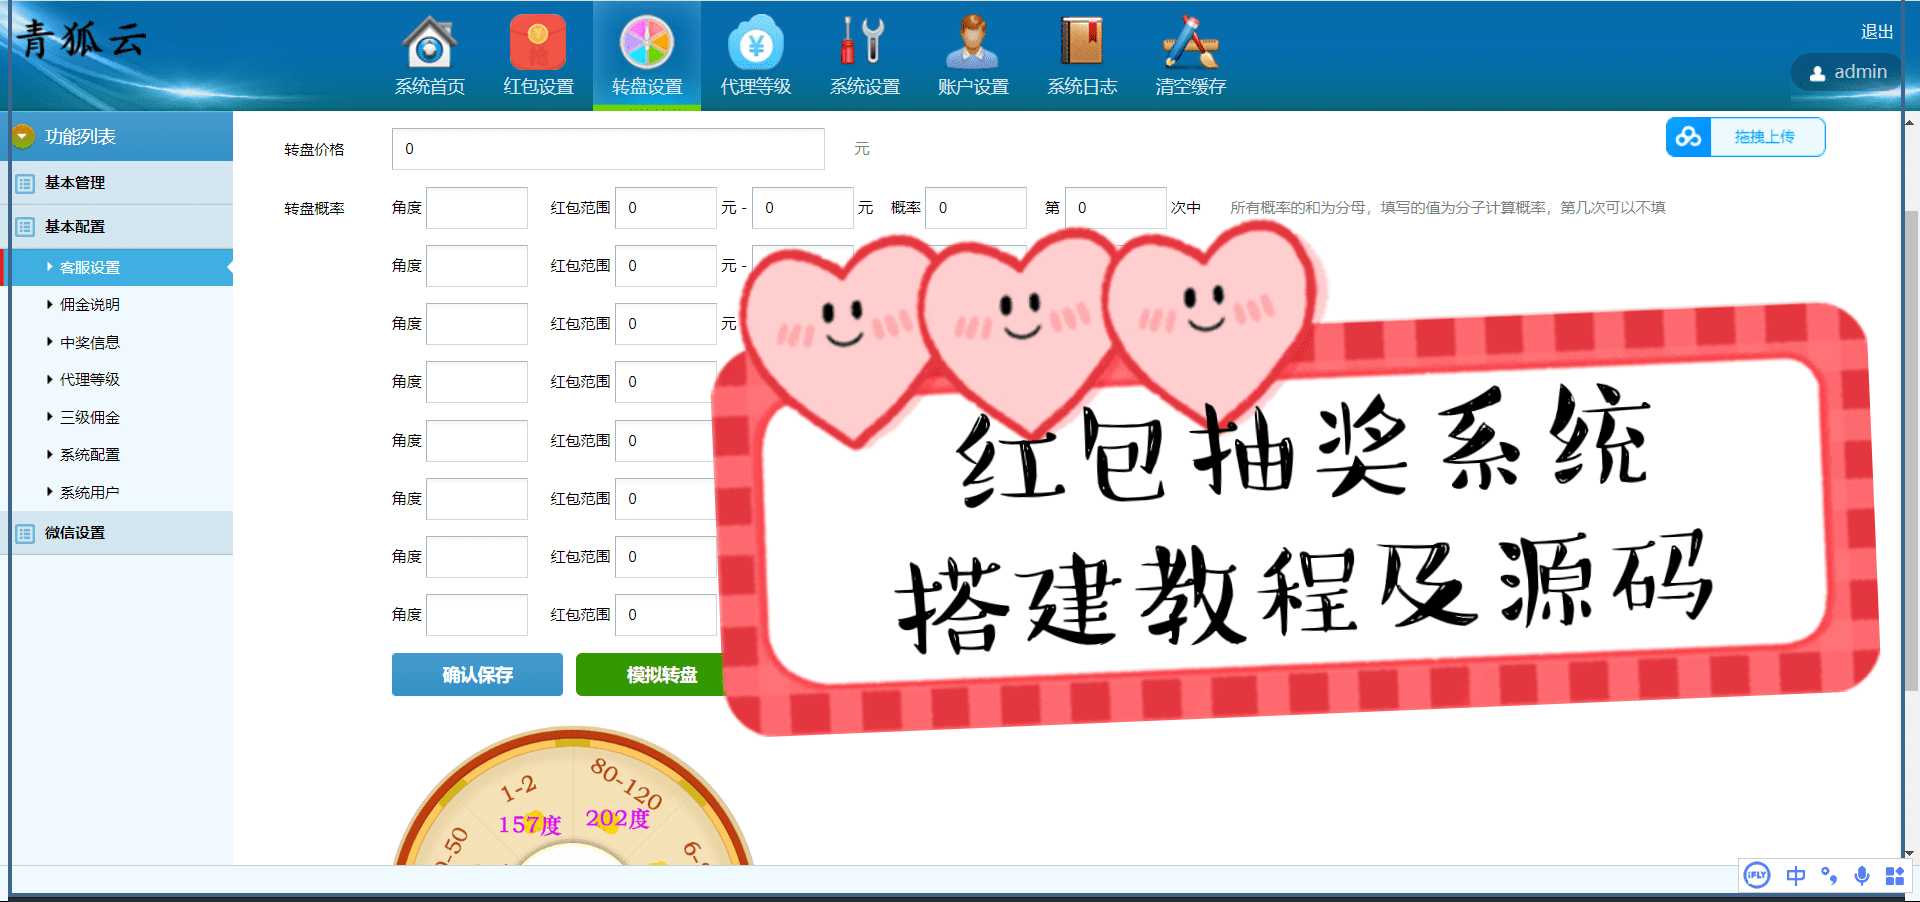Click the 确认保存 button
This screenshot has height=902, width=1920.
(477, 675)
